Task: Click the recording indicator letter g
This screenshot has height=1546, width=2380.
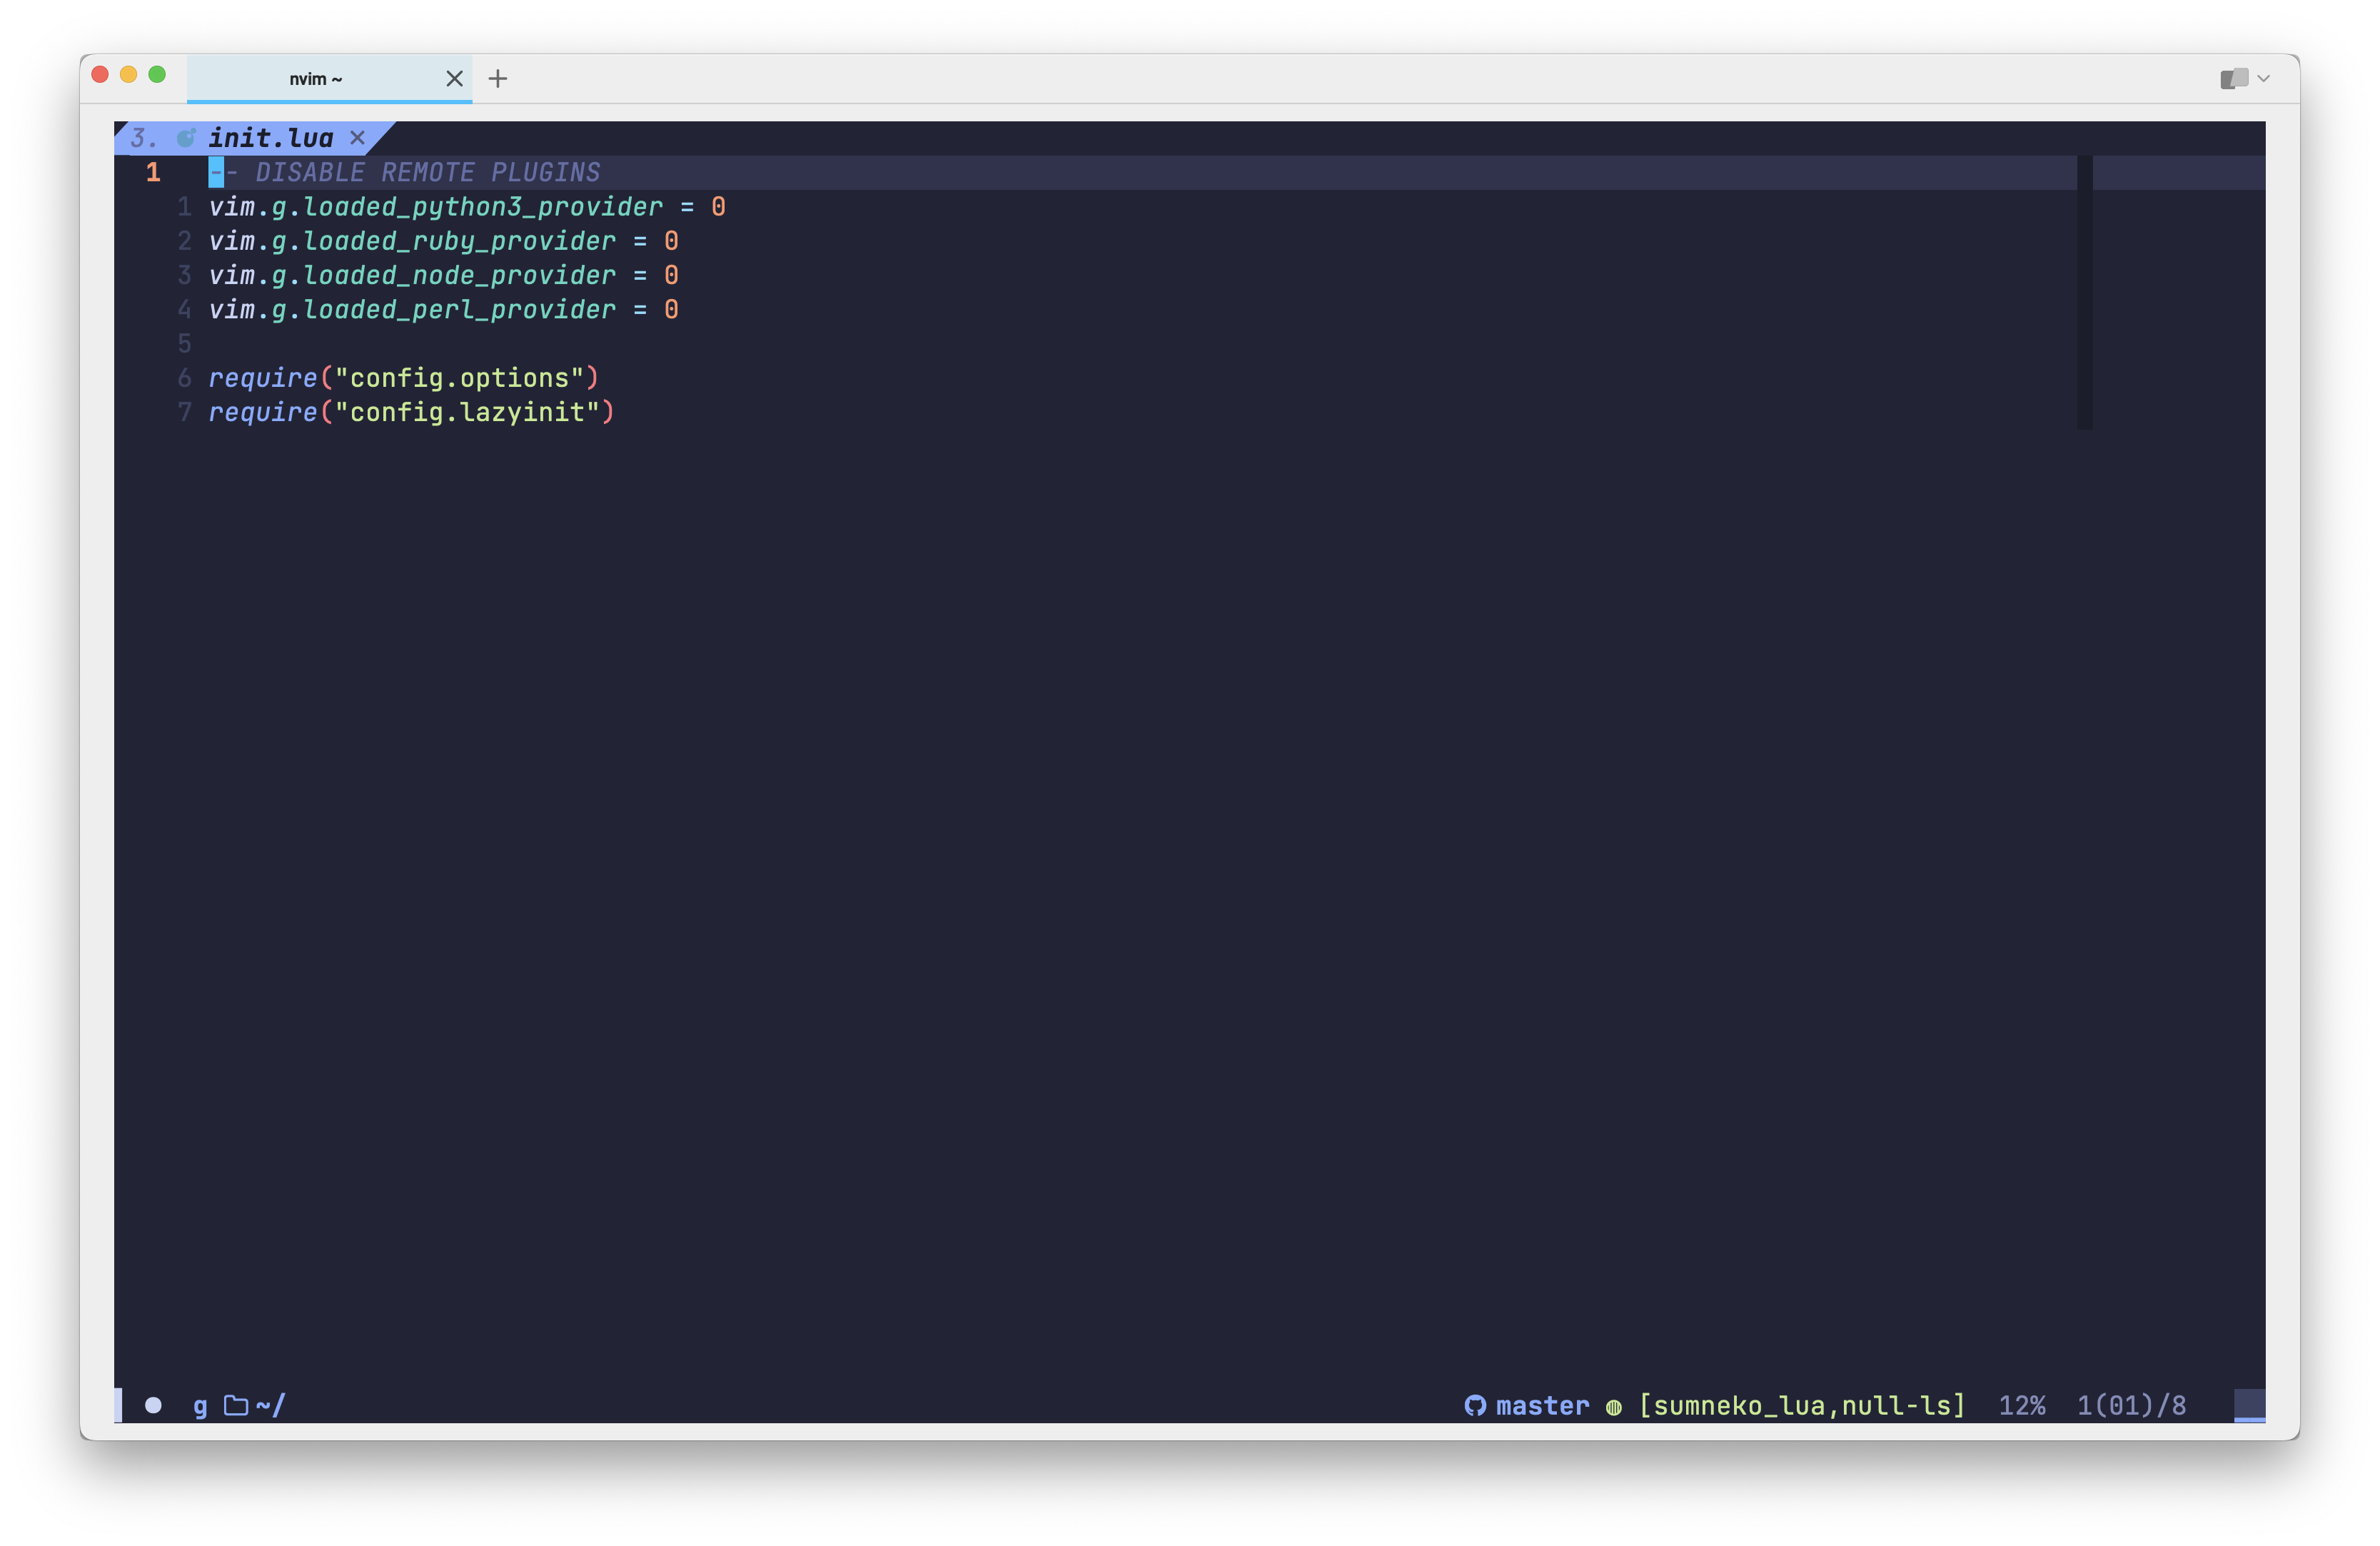Action: 200,1405
